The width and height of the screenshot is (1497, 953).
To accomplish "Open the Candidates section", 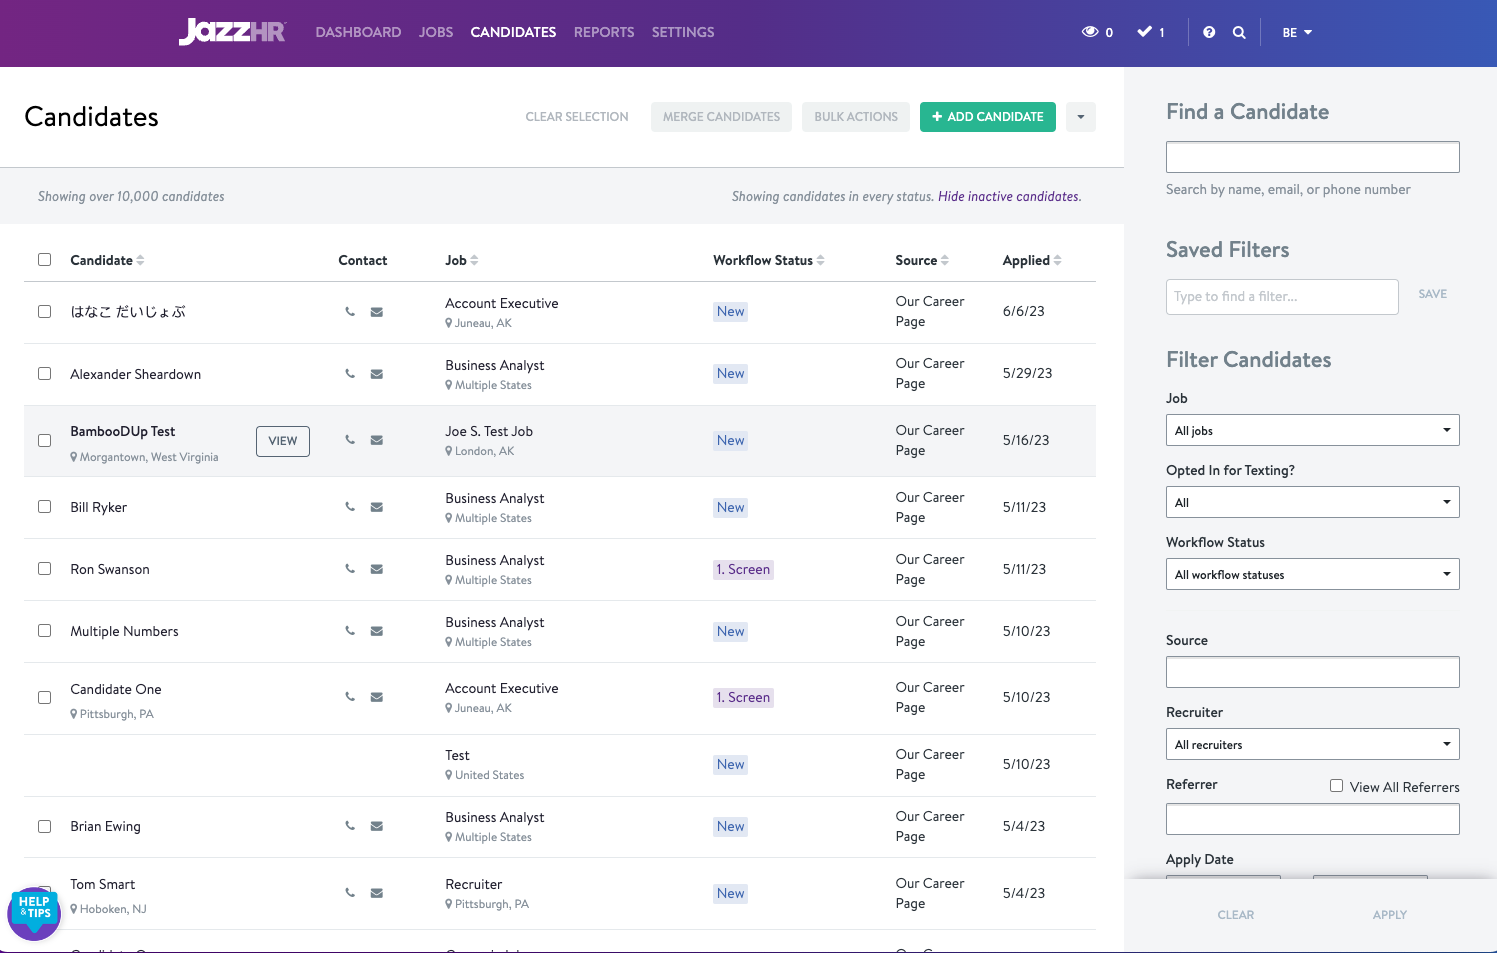I will point(513,32).
